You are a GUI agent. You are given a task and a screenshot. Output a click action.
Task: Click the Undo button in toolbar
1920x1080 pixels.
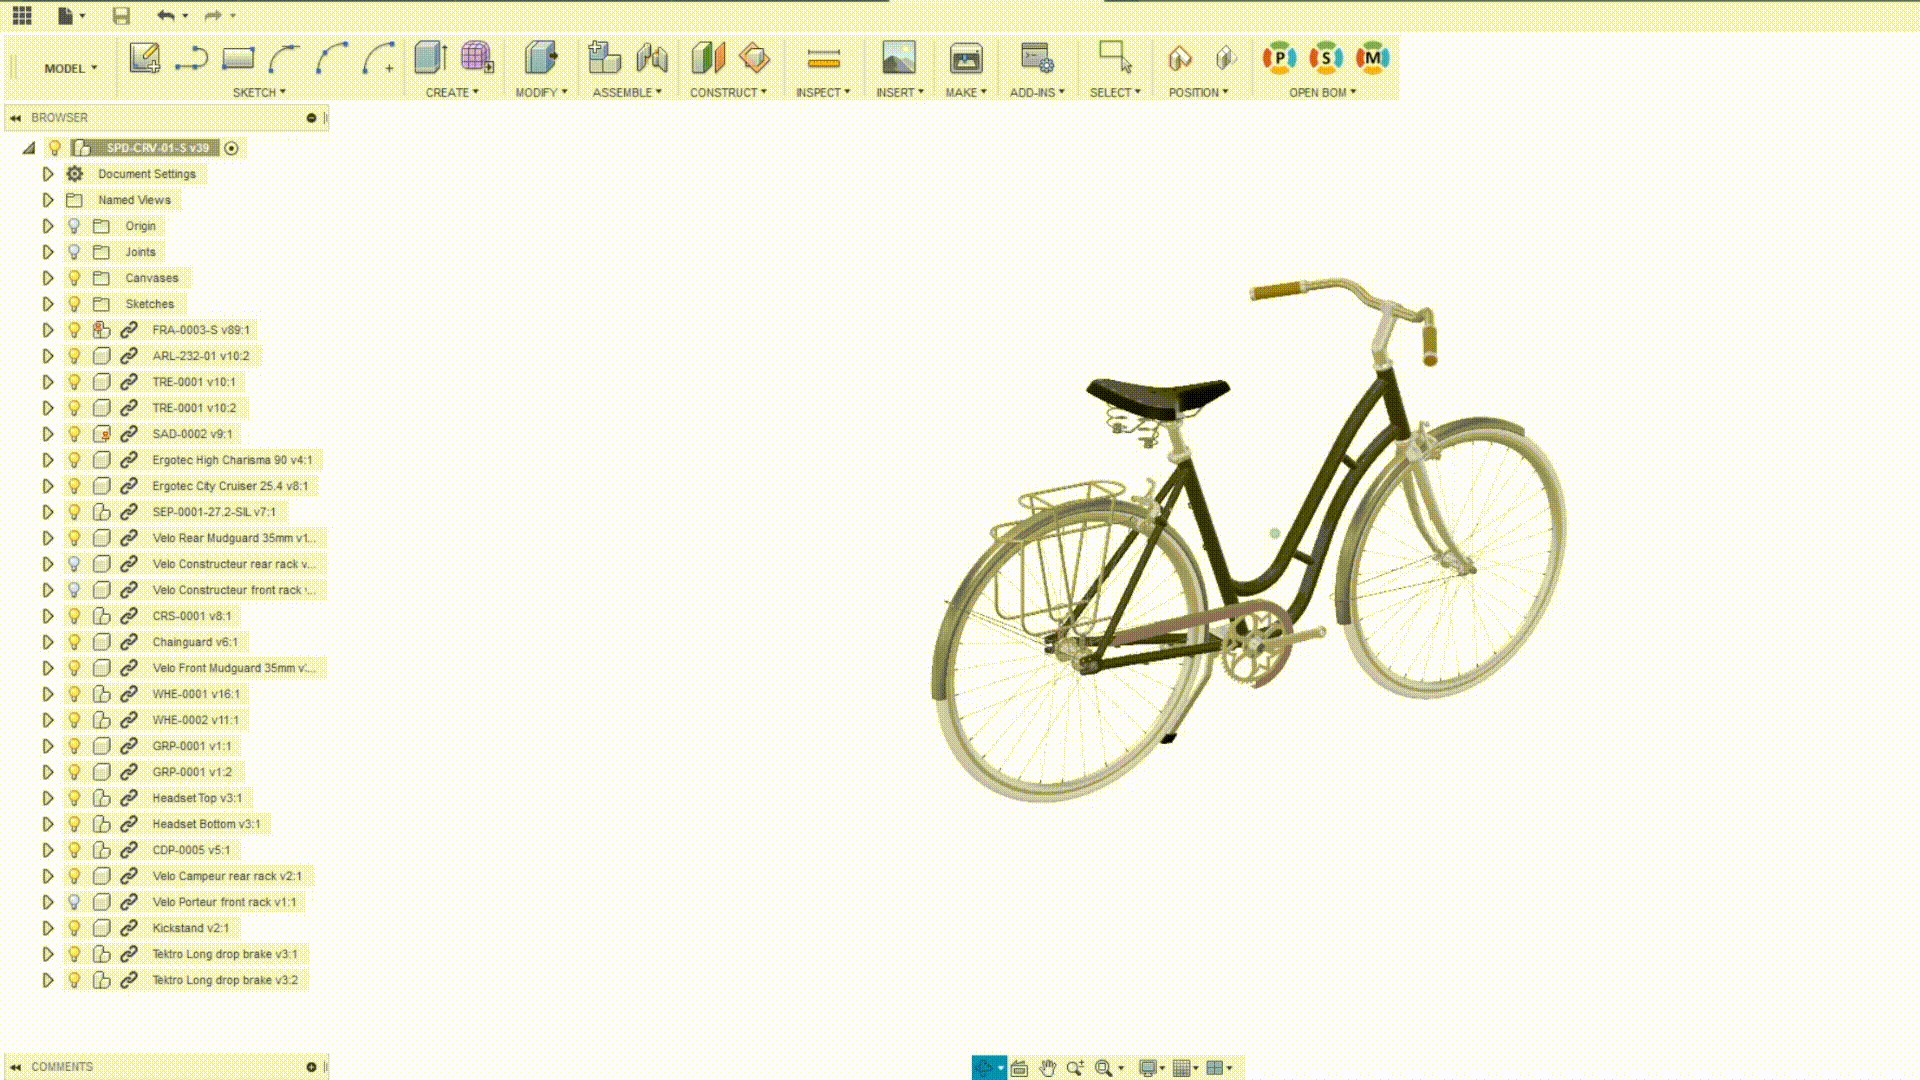(x=164, y=15)
